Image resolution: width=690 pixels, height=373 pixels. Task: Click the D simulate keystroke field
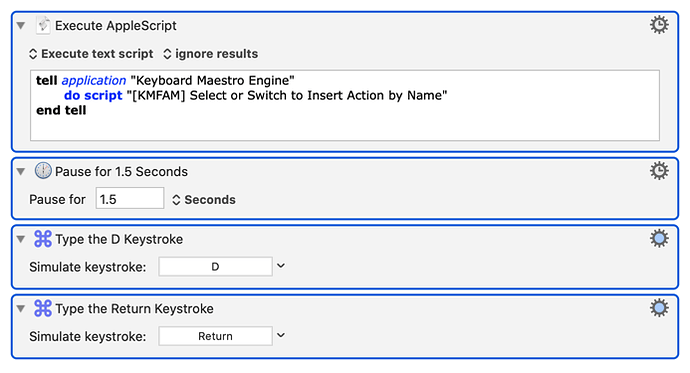215,267
